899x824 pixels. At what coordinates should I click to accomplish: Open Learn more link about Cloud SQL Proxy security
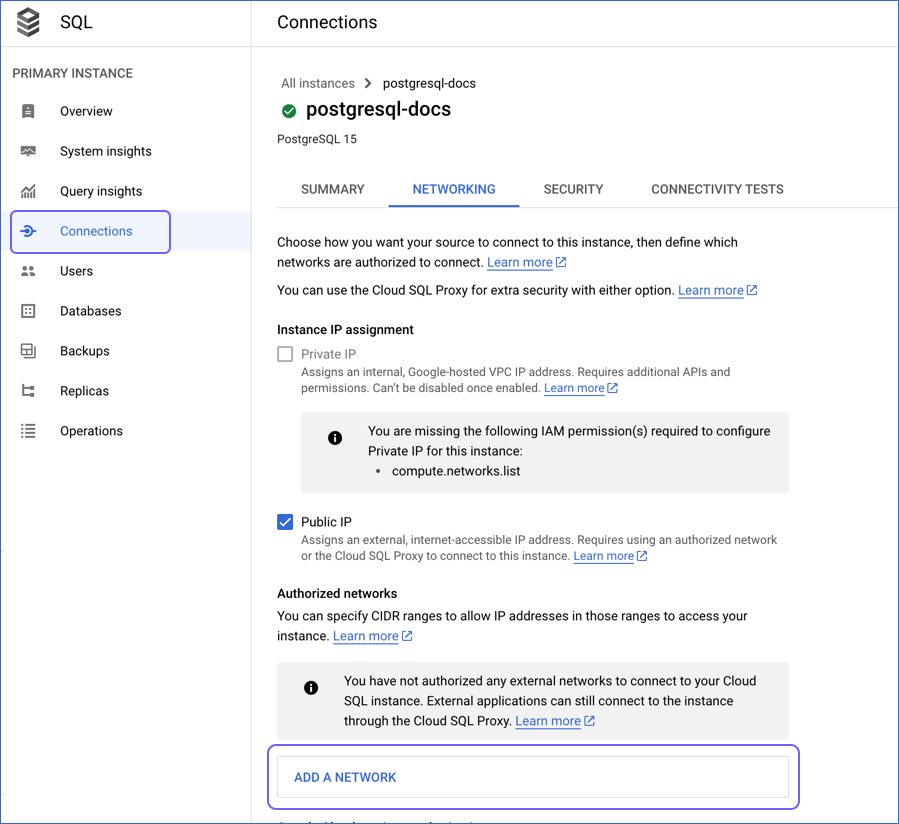pyautogui.click(x=711, y=290)
